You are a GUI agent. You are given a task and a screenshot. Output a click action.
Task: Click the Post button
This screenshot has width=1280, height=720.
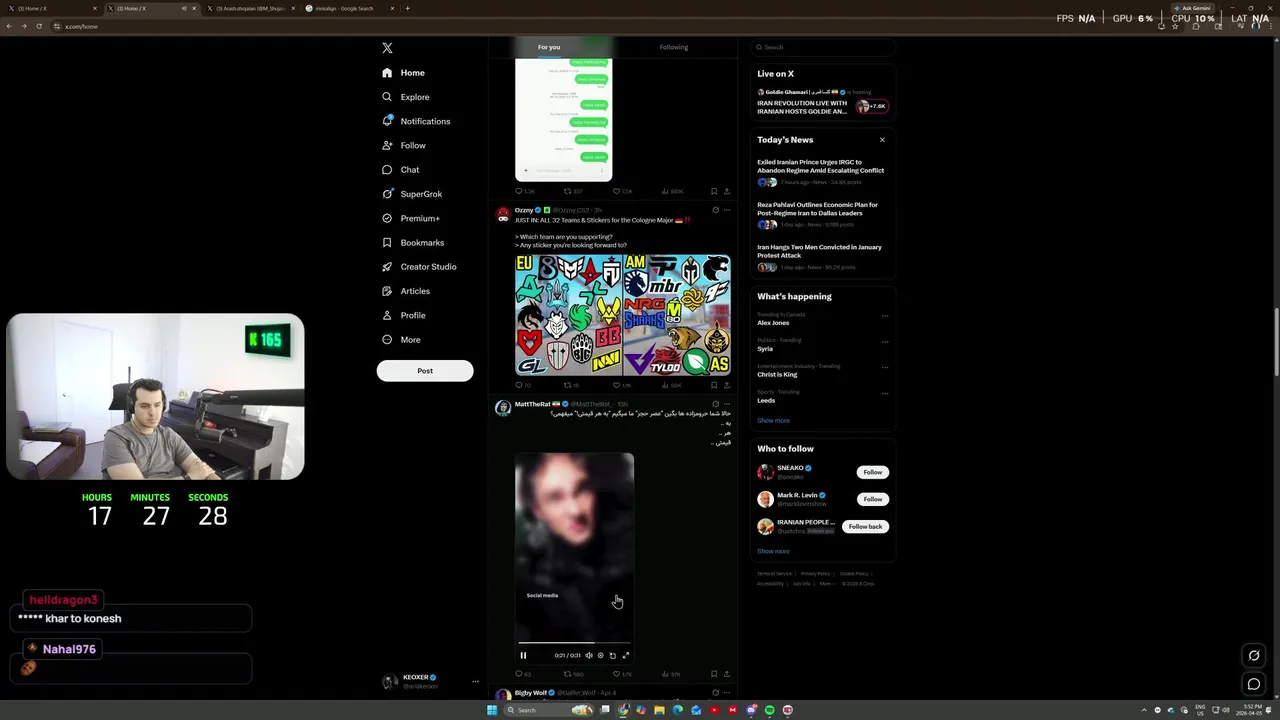(425, 371)
